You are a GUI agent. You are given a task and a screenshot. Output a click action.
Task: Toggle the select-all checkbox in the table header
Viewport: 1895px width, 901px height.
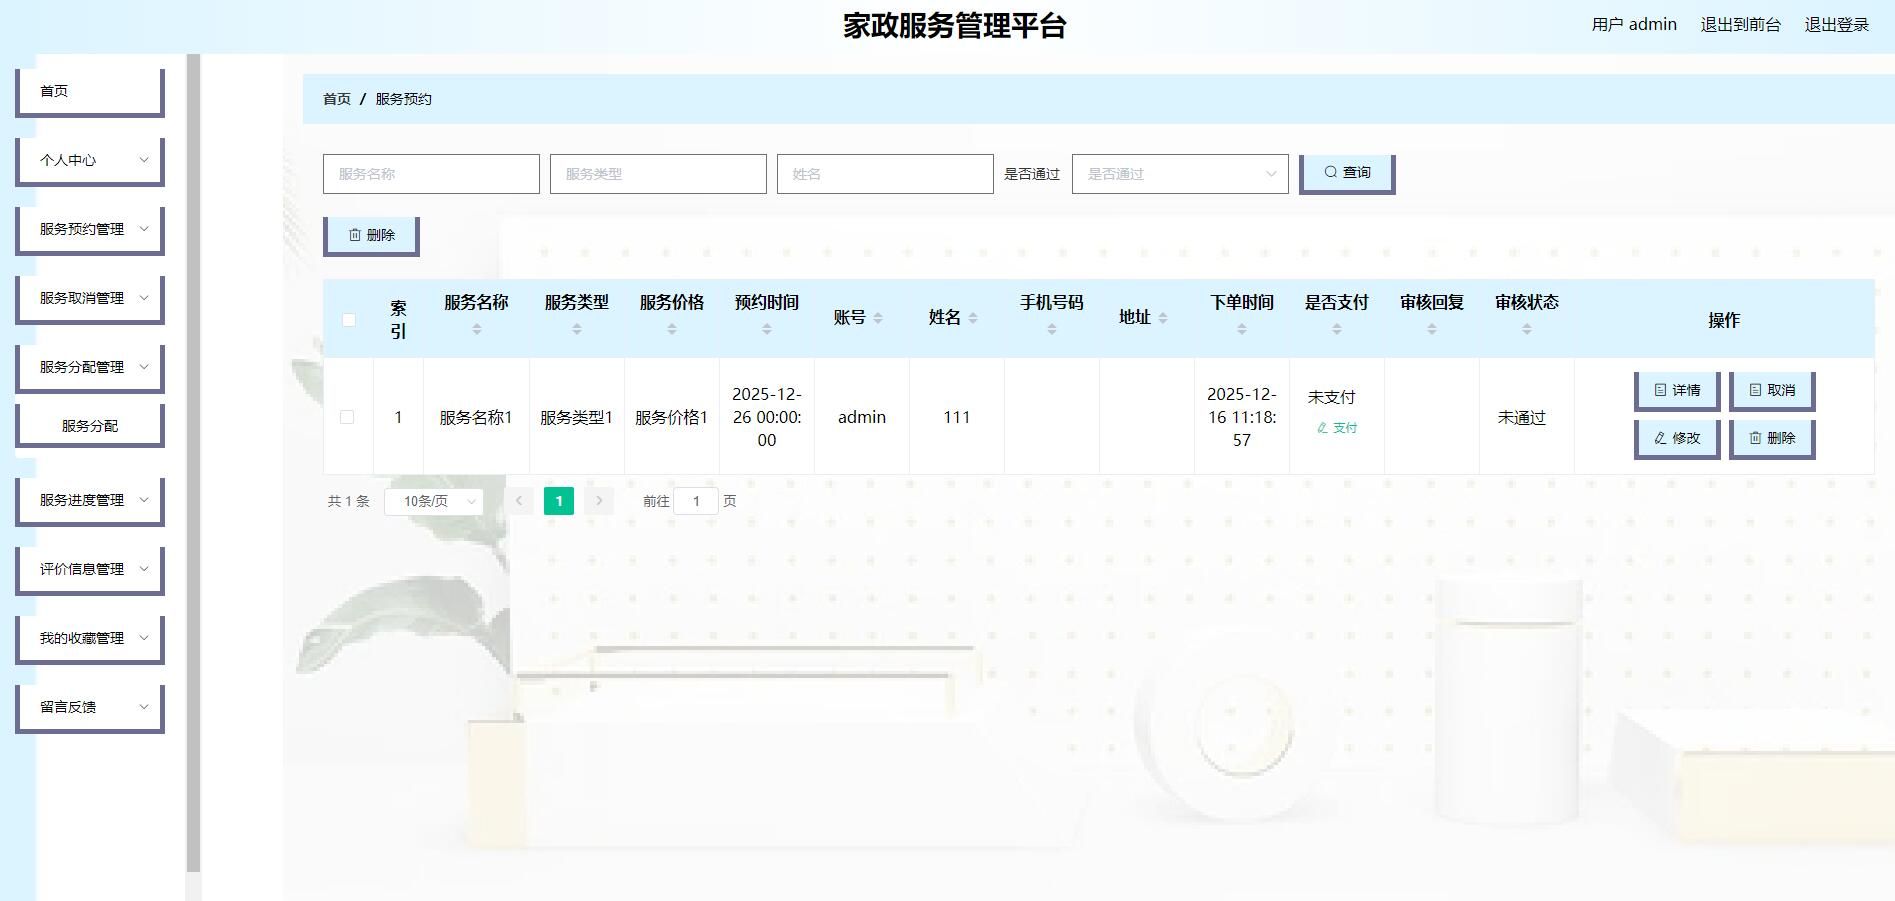click(348, 318)
